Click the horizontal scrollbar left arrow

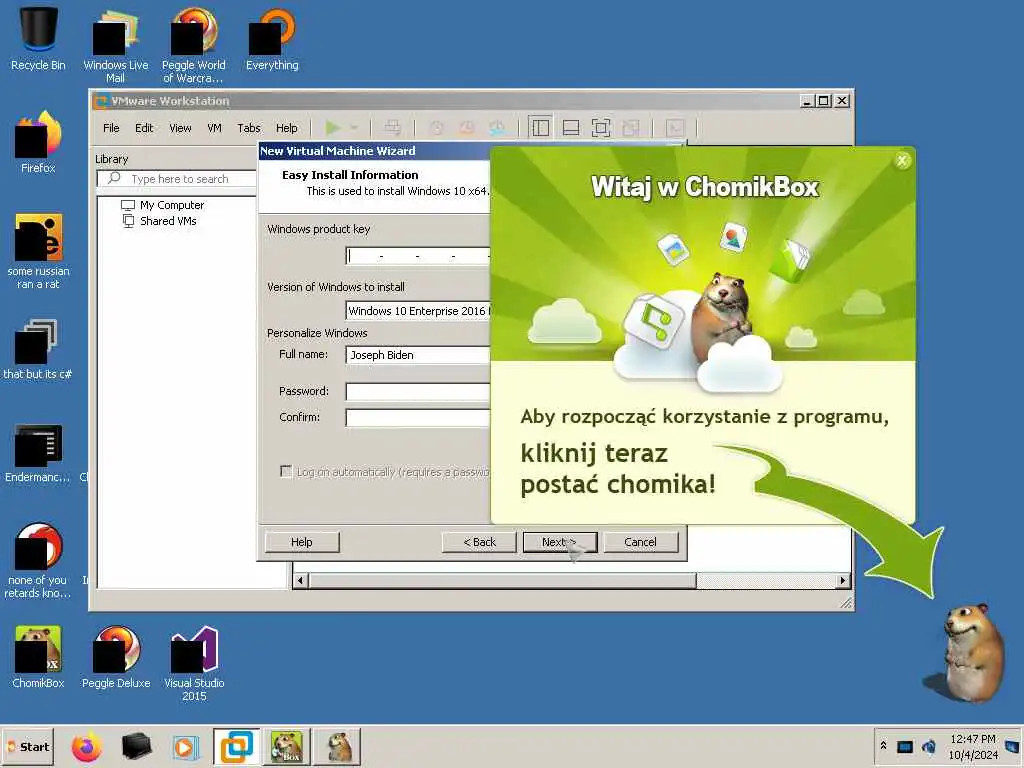tap(300, 580)
